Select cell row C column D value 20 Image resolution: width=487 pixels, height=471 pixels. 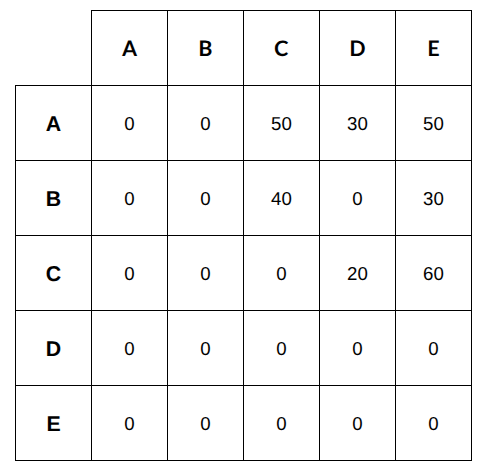coord(357,273)
